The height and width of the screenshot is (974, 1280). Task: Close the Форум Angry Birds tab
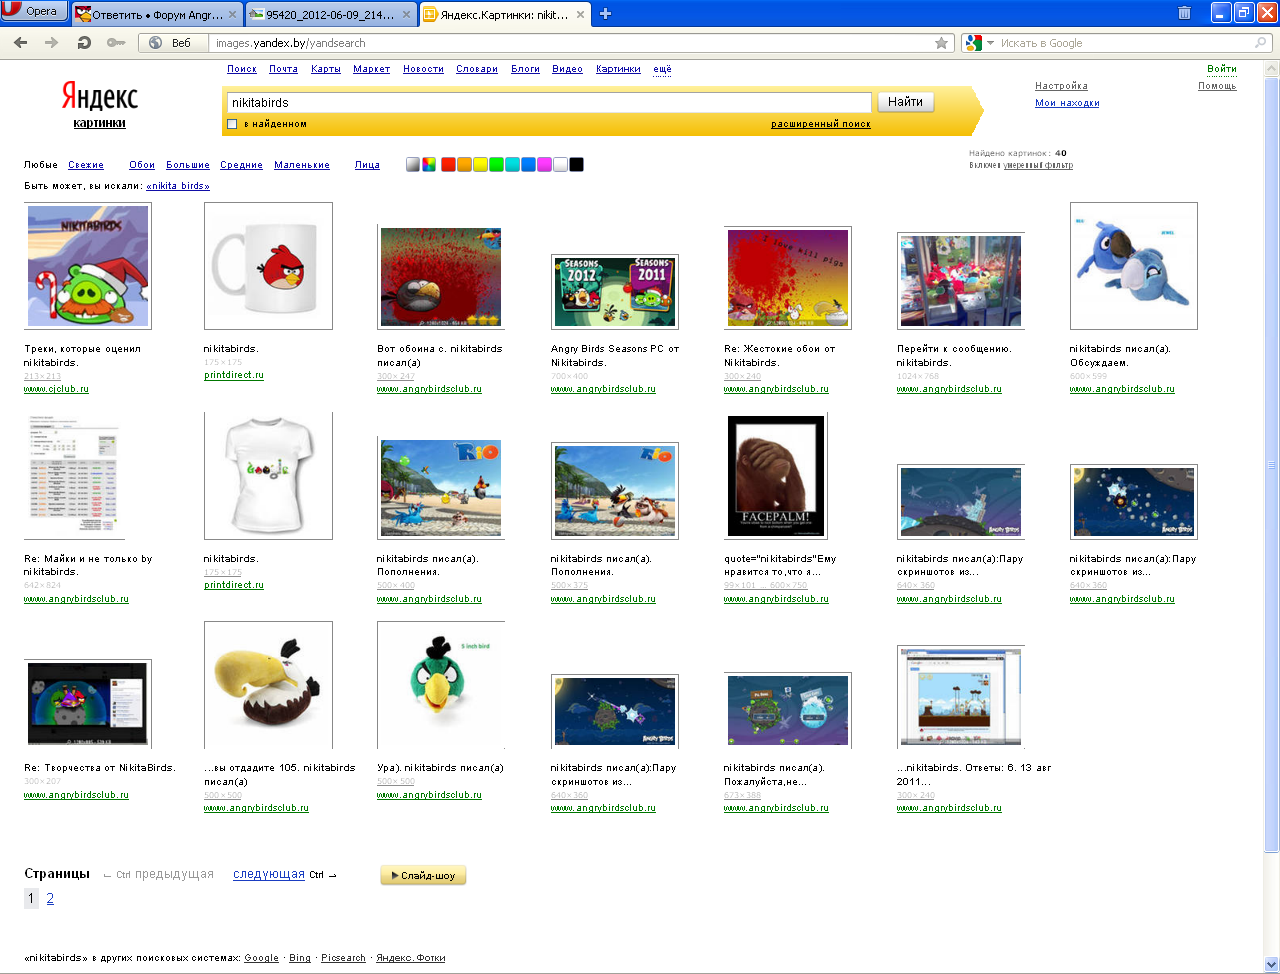click(x=233, y=15)
